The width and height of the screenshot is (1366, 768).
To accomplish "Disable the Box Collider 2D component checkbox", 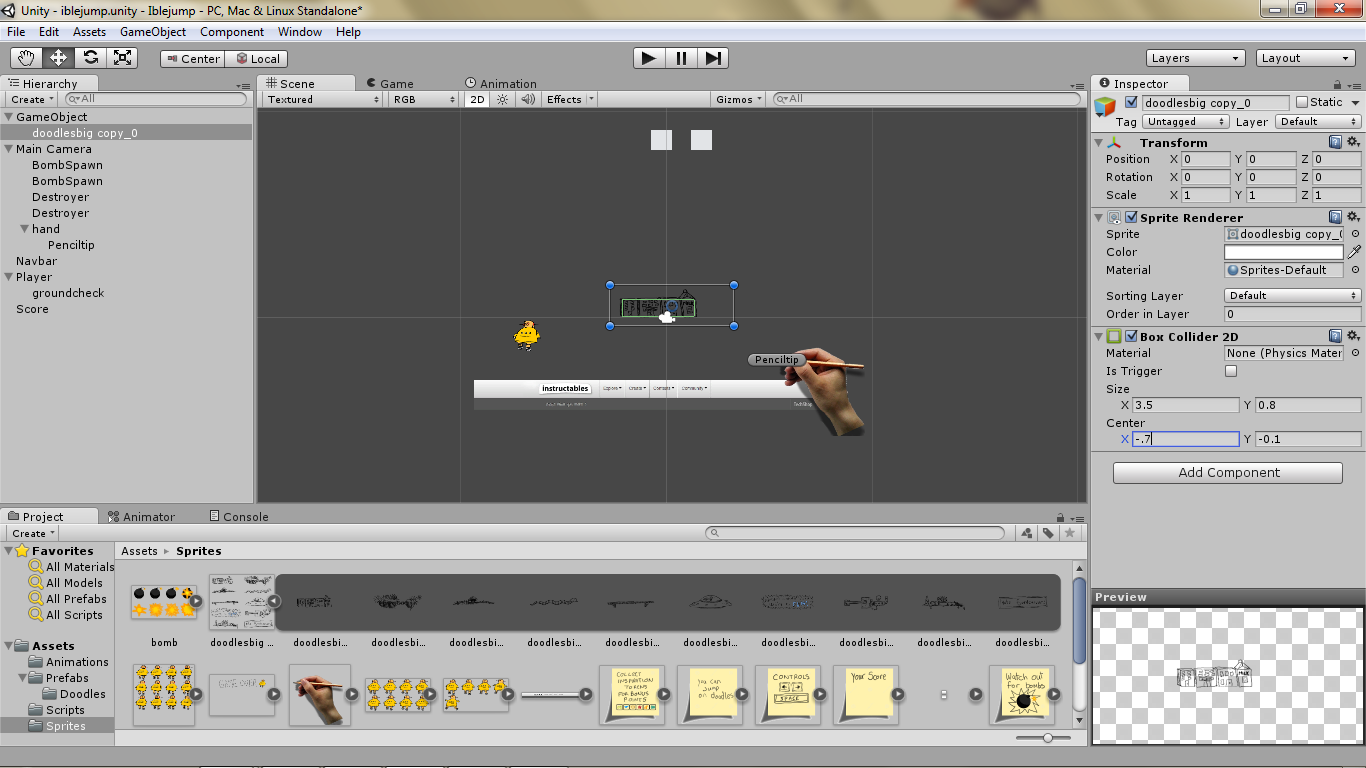I will [1131, 336].
